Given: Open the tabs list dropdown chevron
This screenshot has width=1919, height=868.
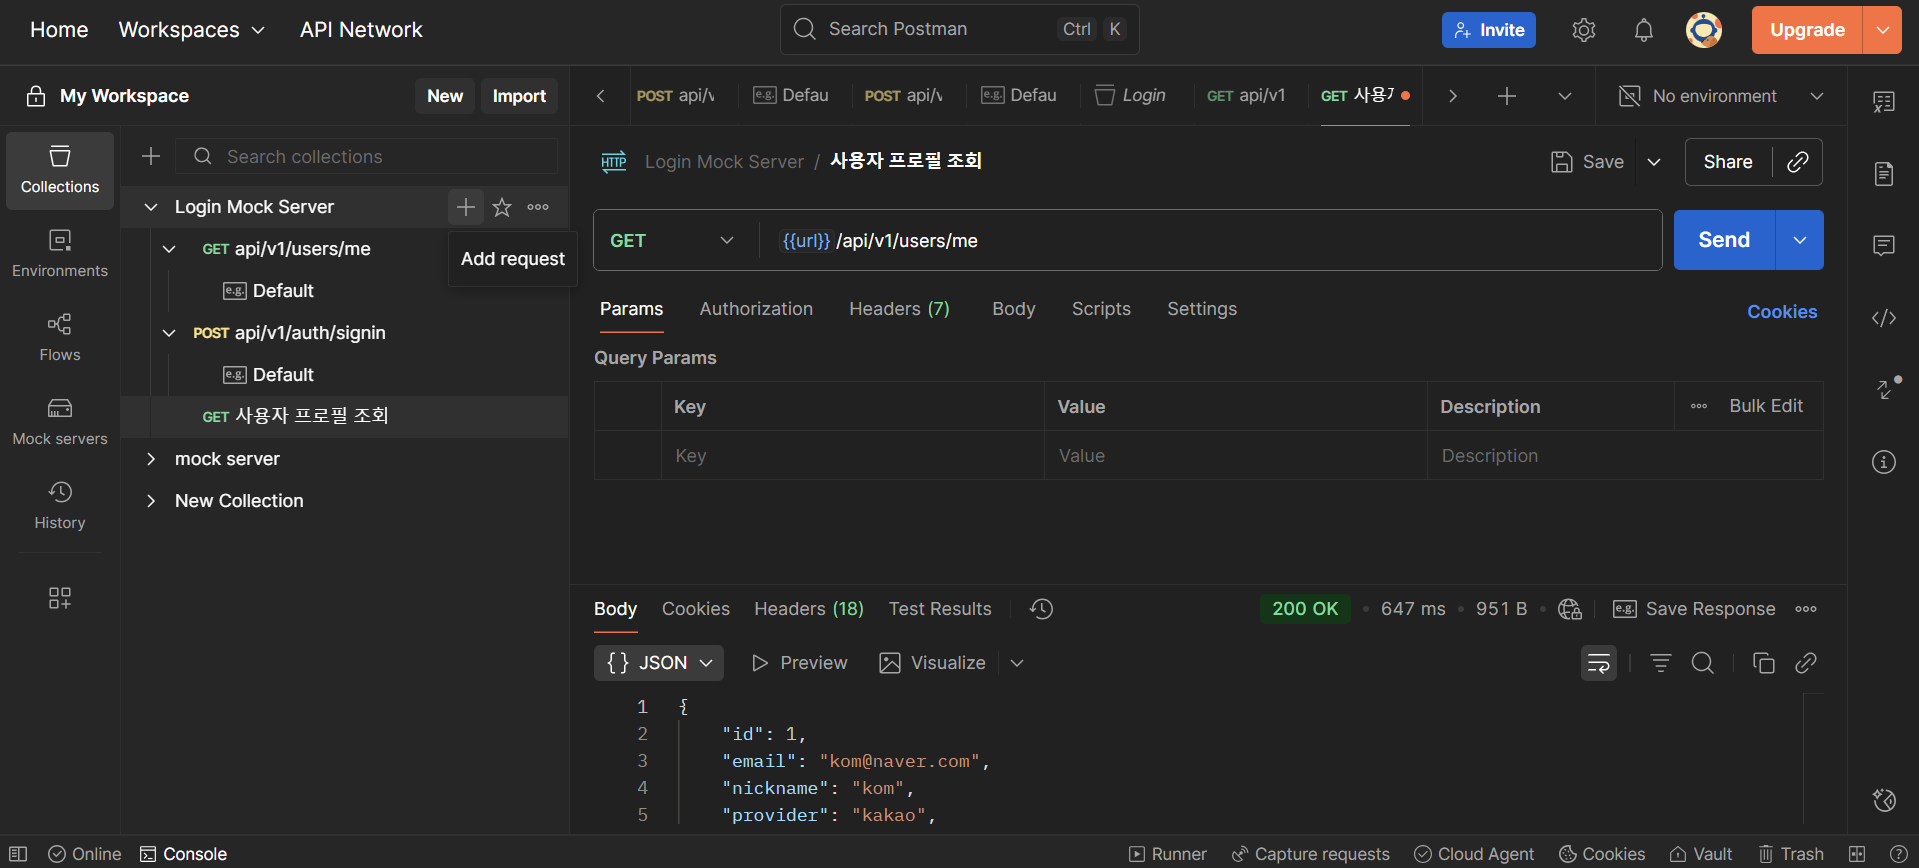Looking at the screenshot, I should 1565,96.
